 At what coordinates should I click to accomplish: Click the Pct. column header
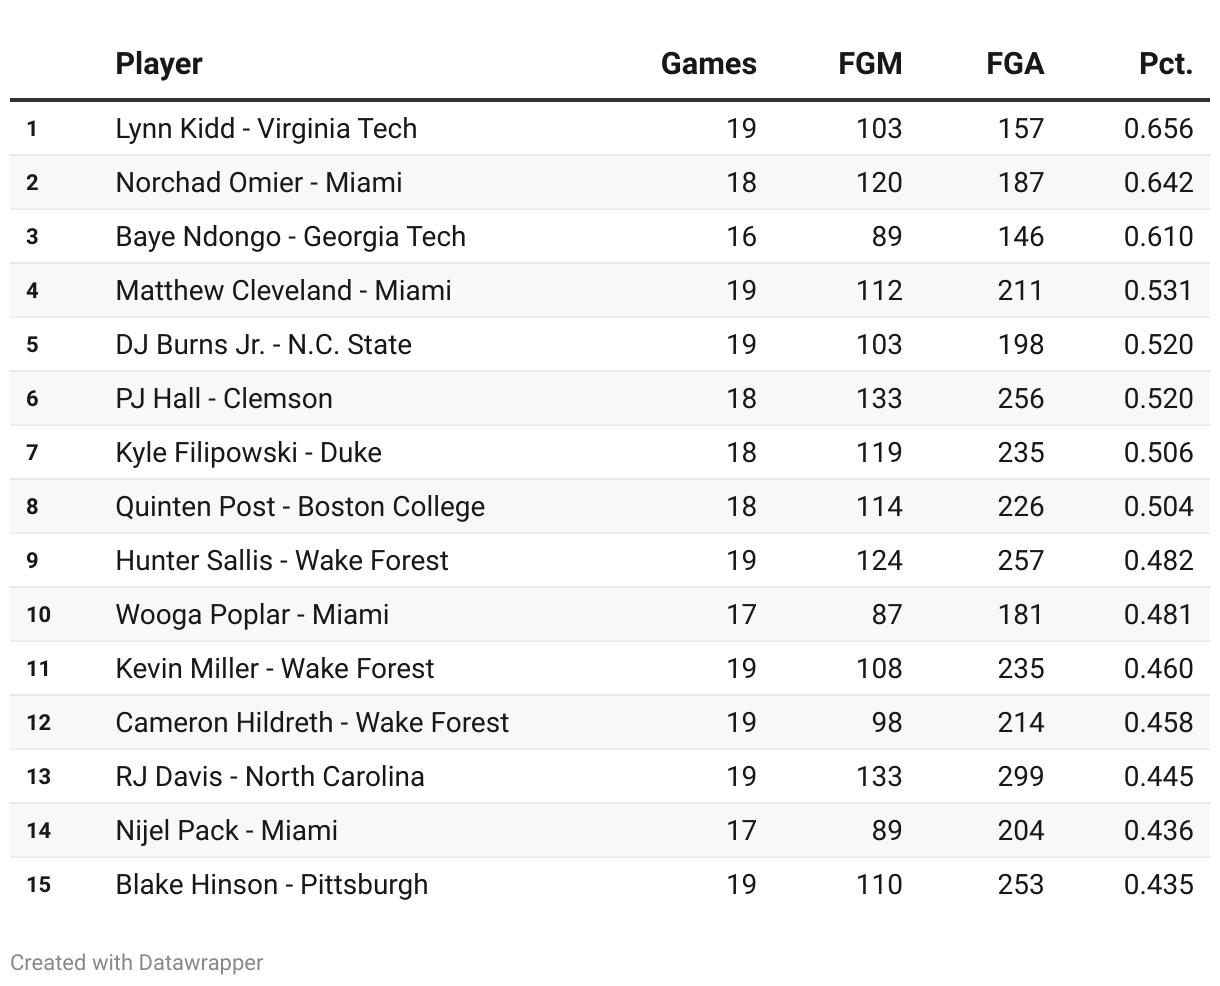1165,64
